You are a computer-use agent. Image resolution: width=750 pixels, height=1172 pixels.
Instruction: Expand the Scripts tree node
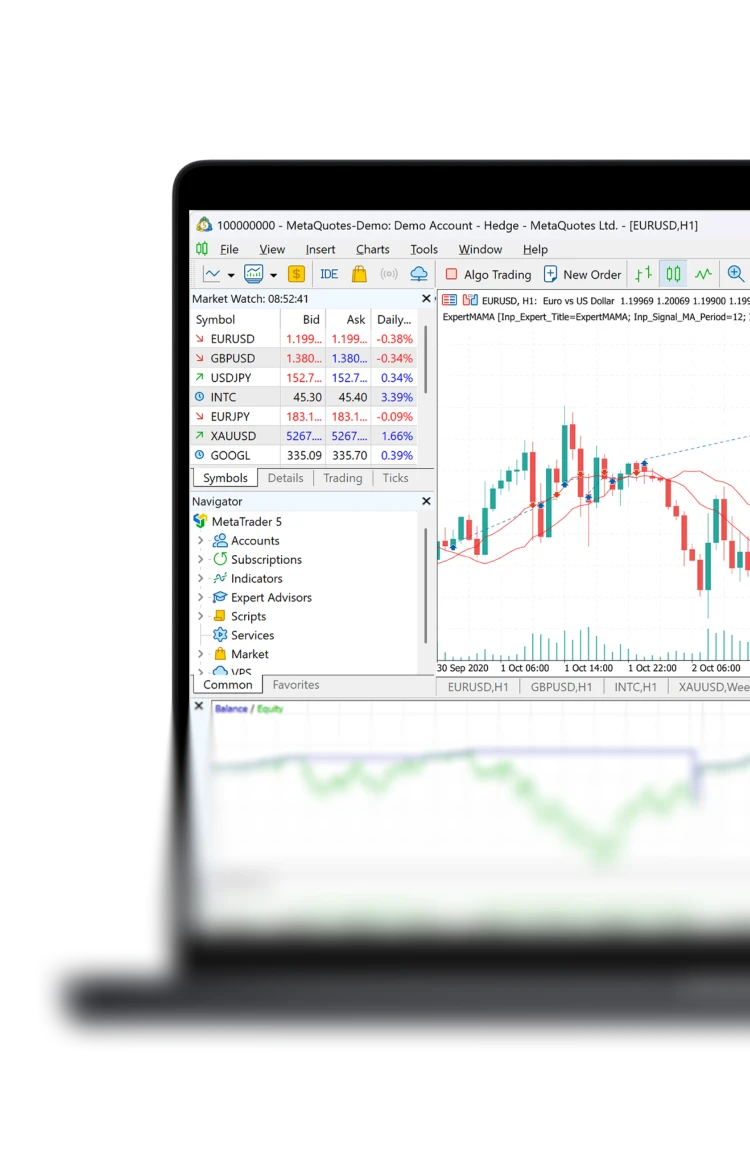pyautogui.click(x=200, y=616)
